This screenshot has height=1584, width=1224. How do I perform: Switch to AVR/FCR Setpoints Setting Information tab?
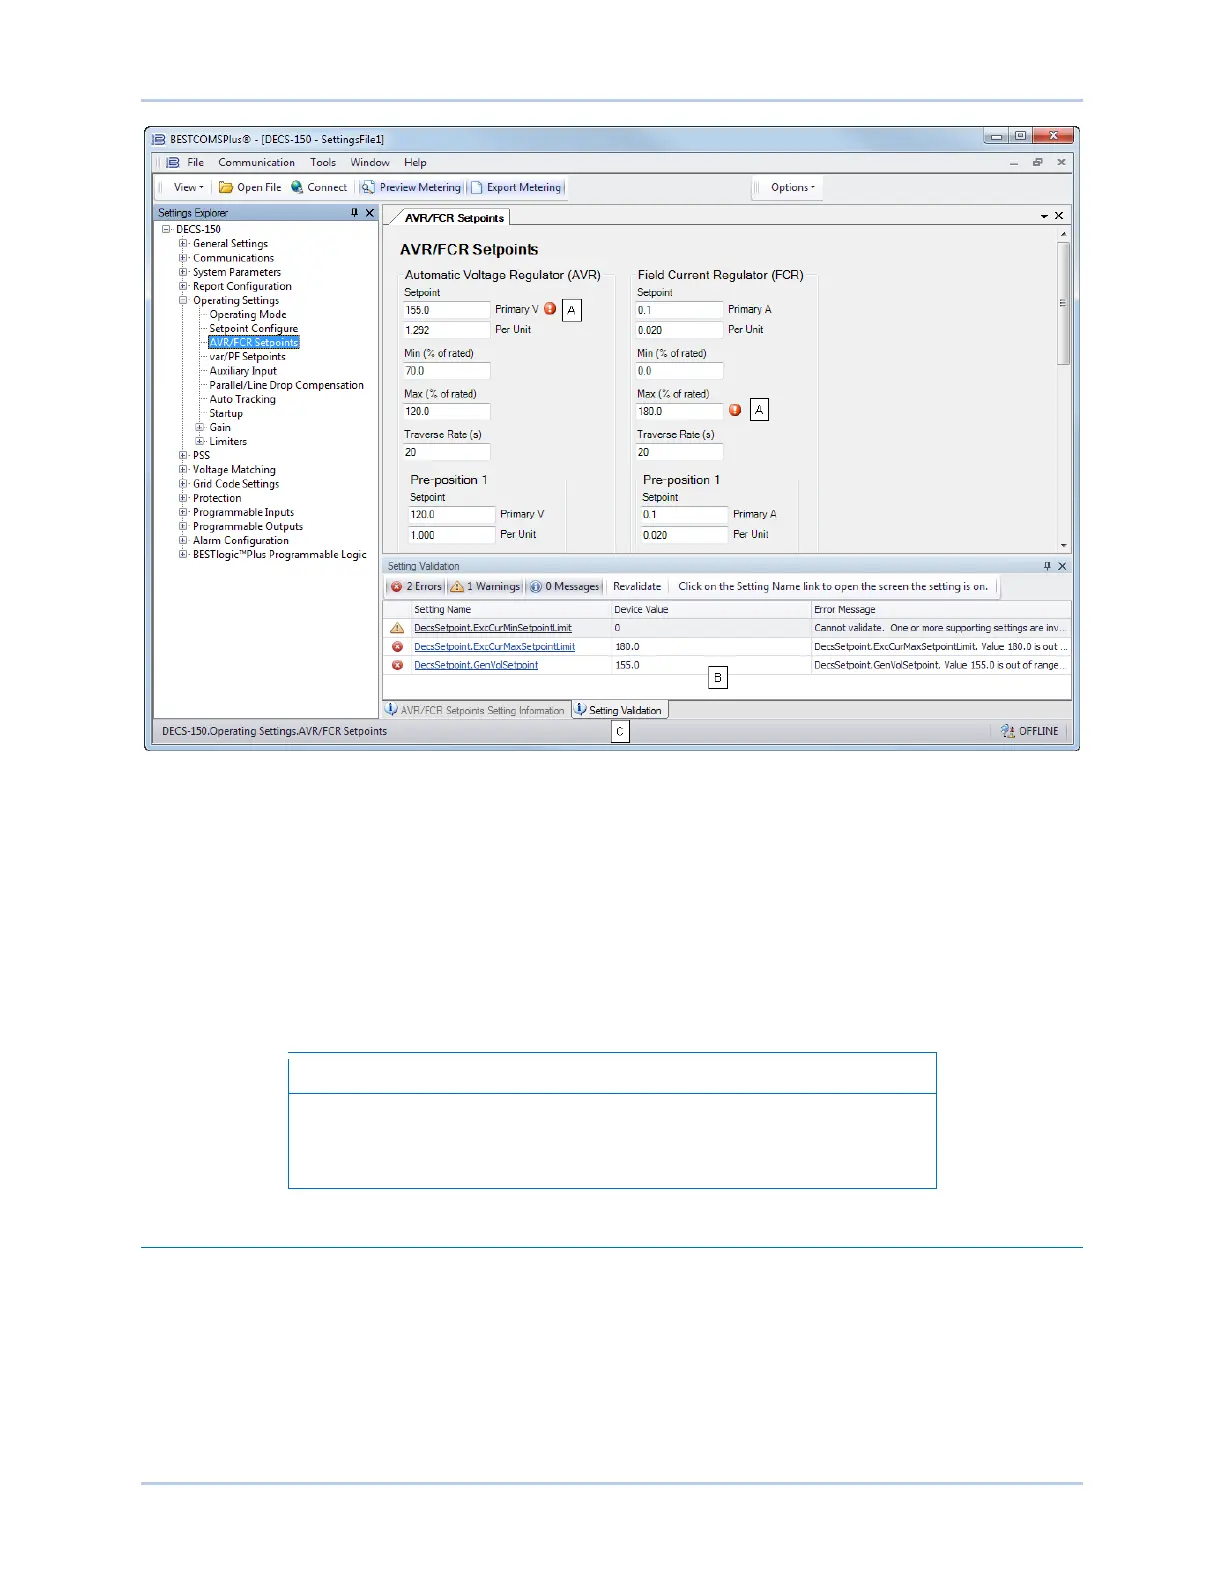point(476,710)
